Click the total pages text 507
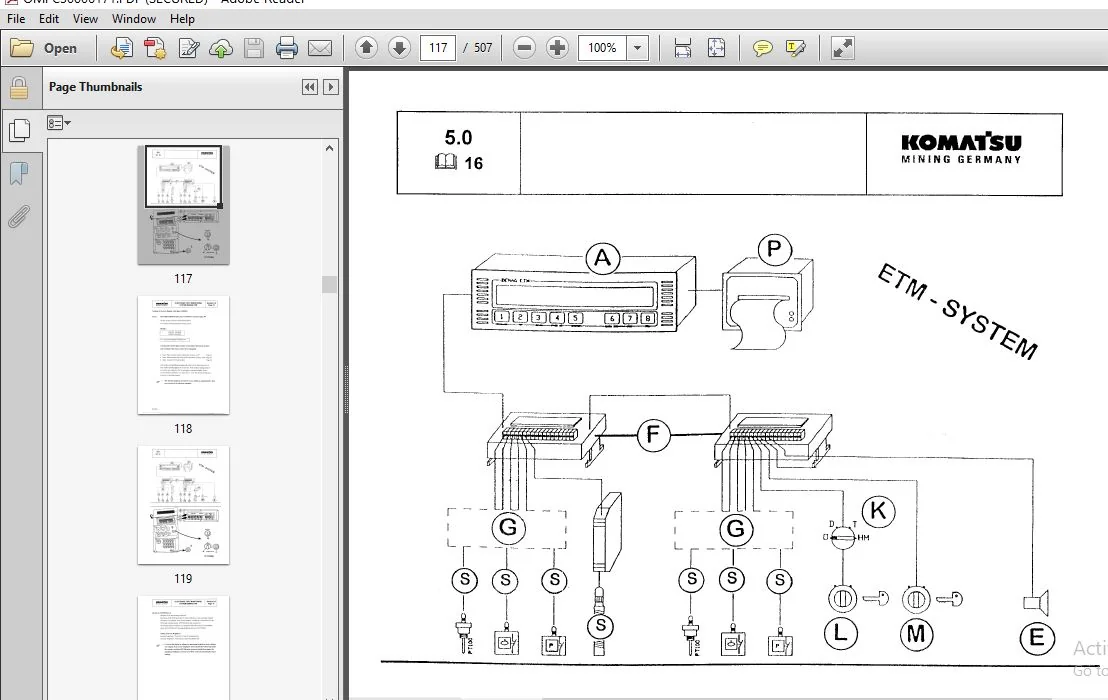The width and height of the screenshot is (1108, 700). coord(483,48)
